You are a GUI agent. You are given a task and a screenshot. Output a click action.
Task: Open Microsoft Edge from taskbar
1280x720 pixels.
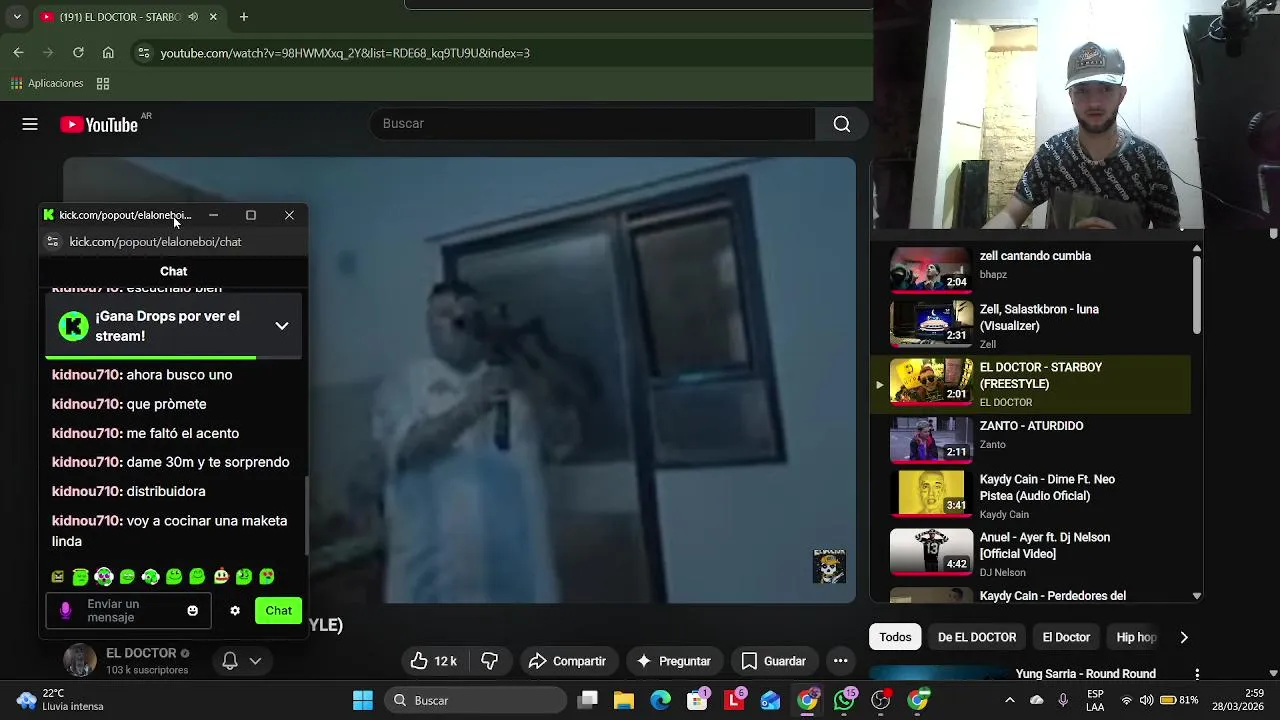tap(661, 700)
